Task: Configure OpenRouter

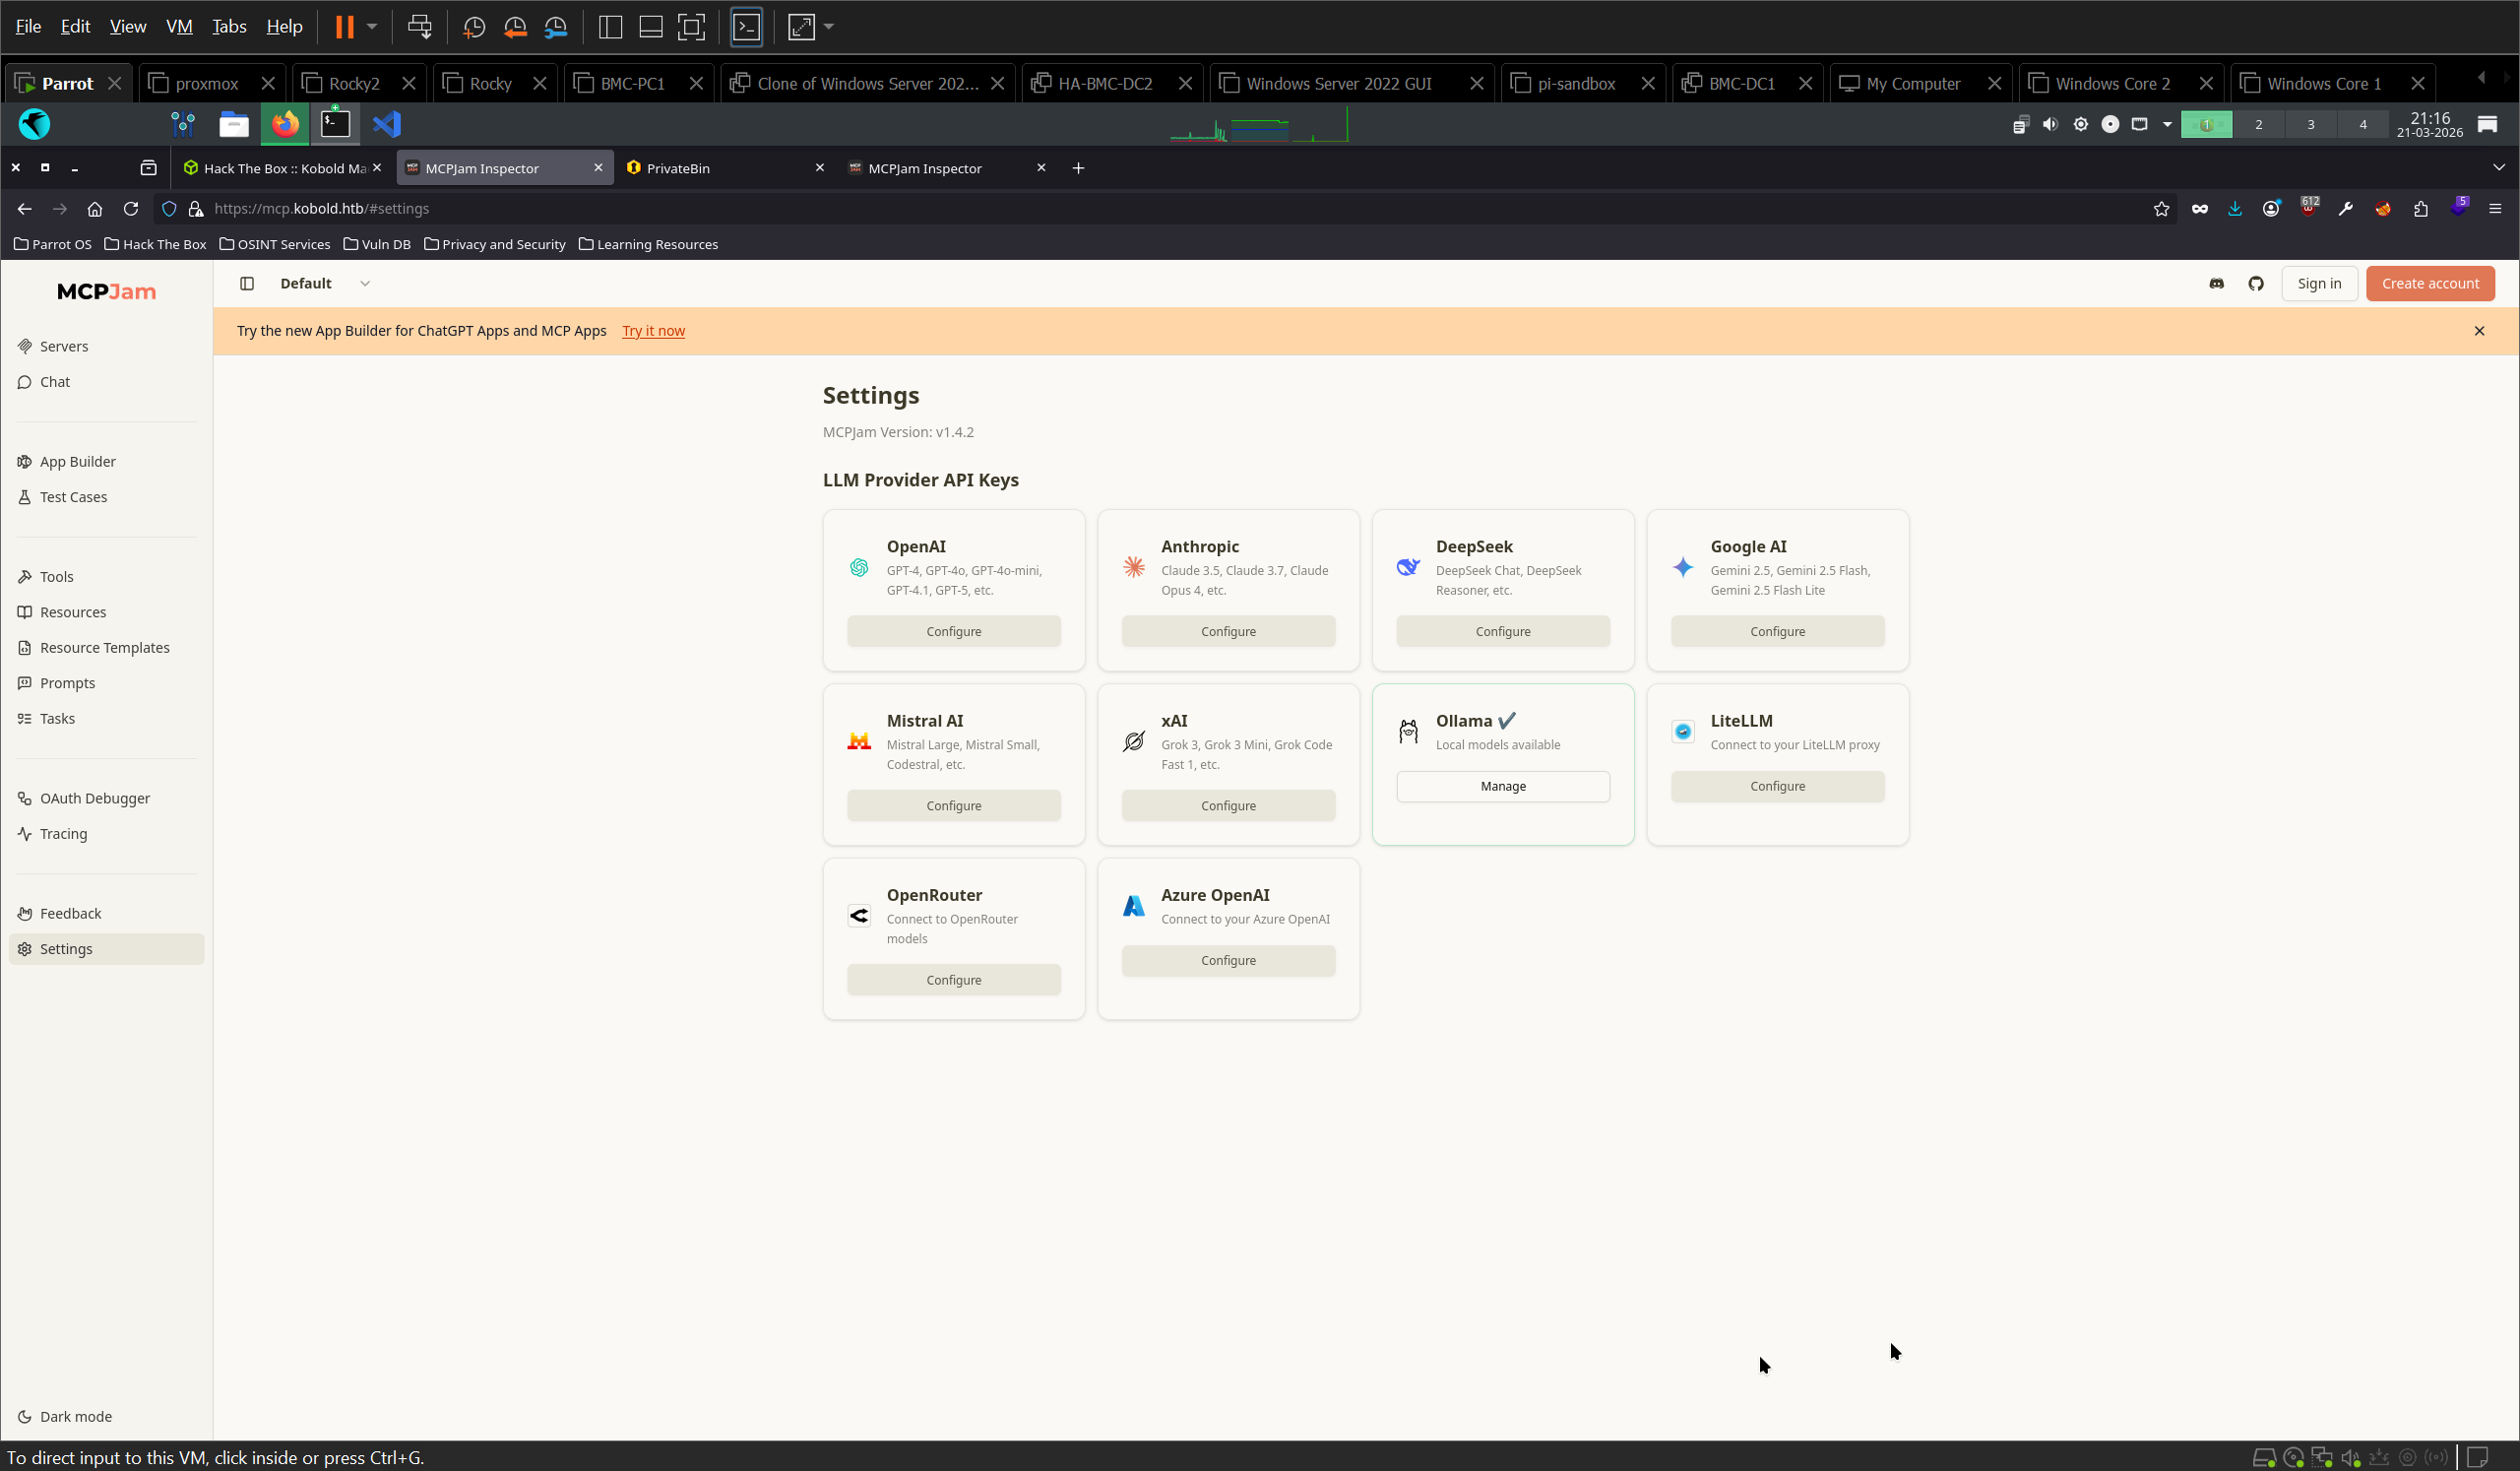Action: coord(953,980)
